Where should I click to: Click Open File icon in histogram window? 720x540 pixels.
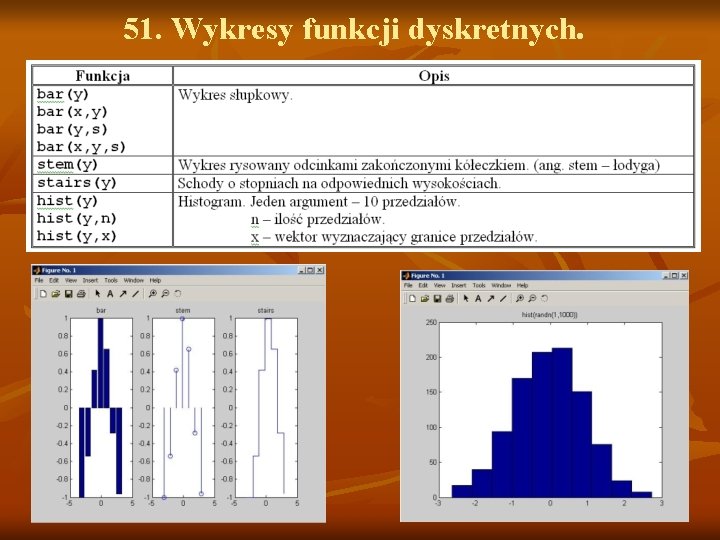click(x=425, y=298)
